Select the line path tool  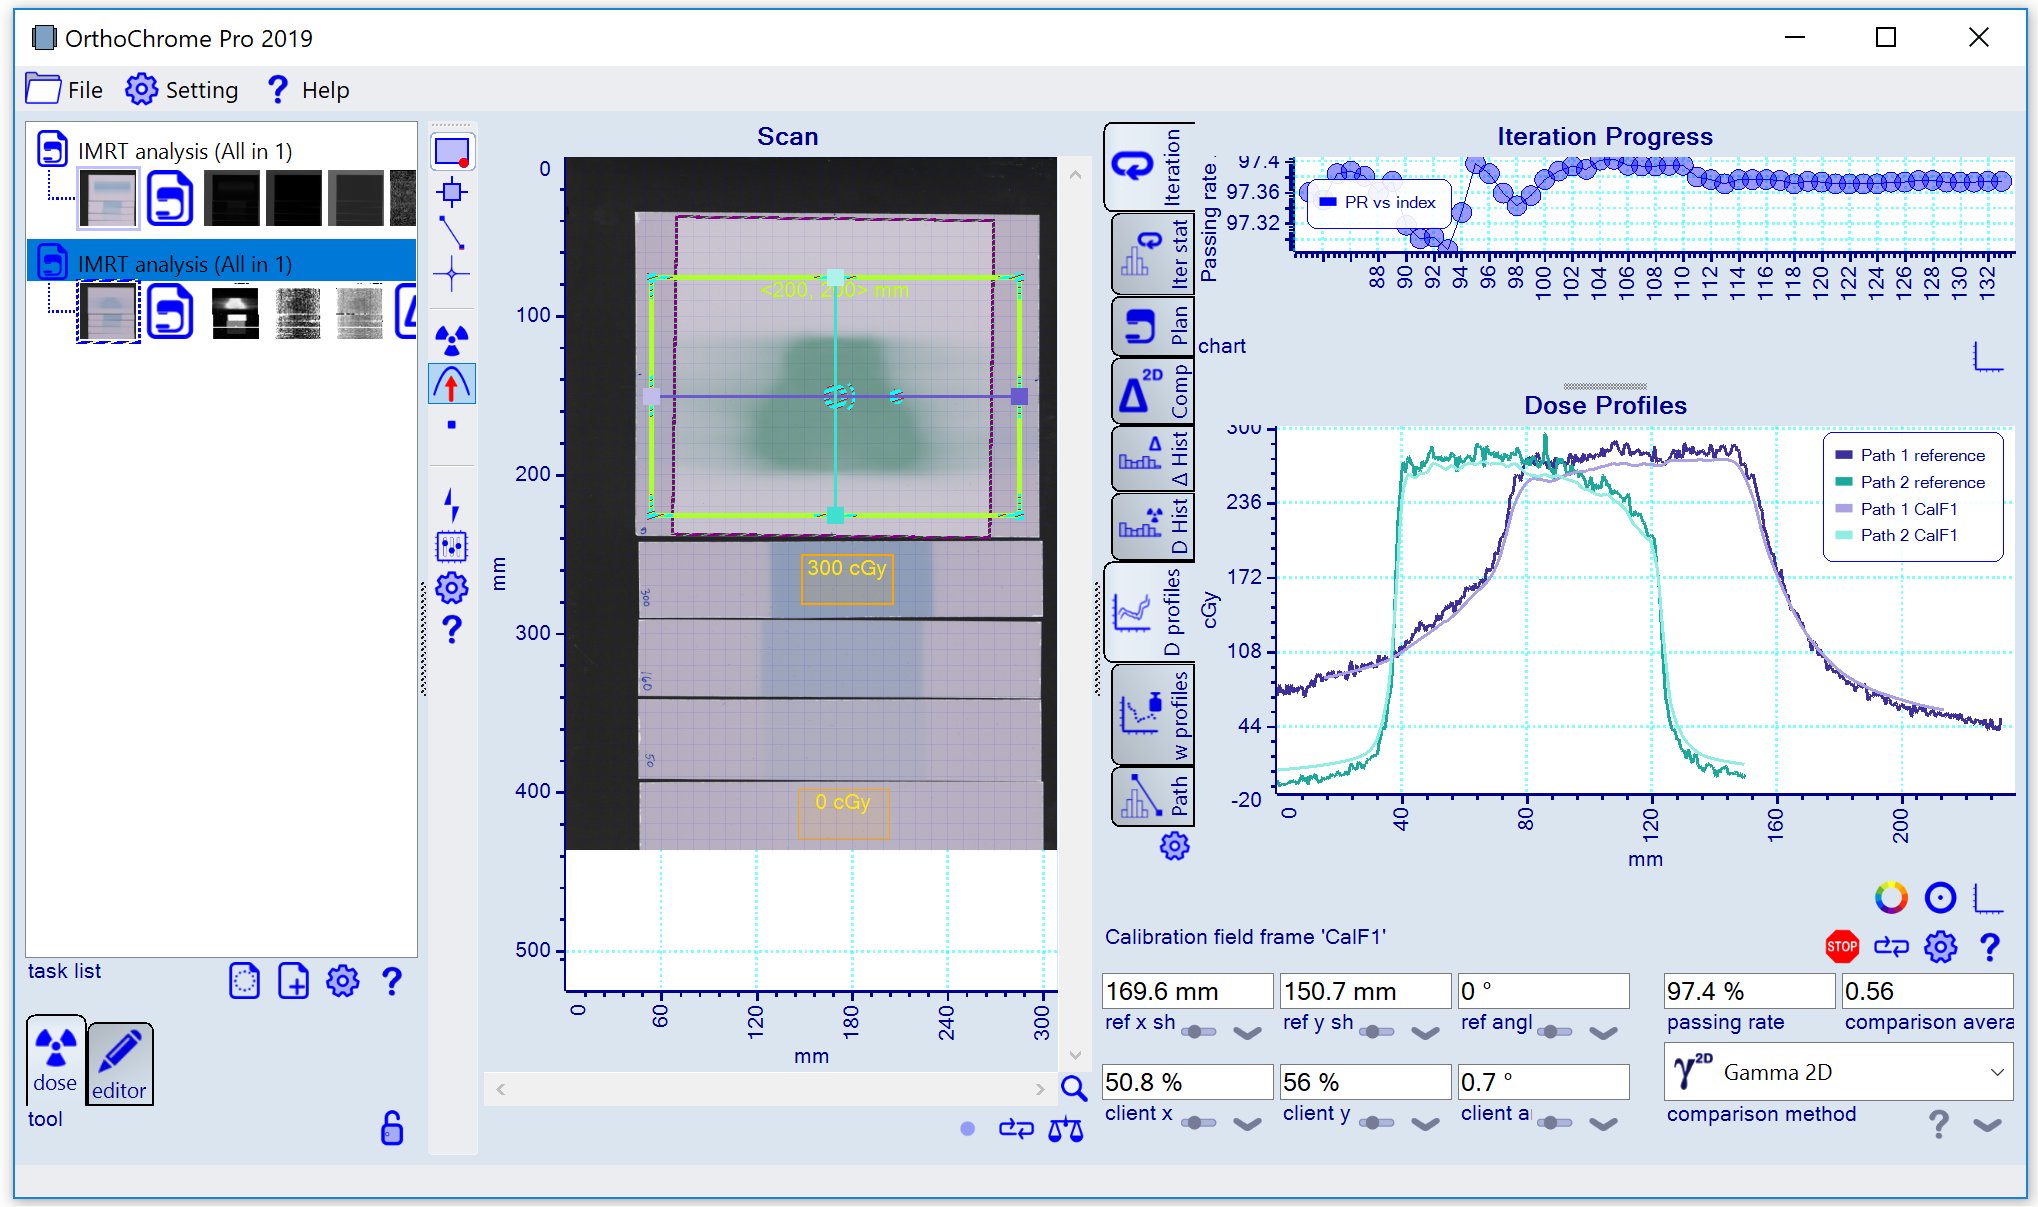pos(452,232)
